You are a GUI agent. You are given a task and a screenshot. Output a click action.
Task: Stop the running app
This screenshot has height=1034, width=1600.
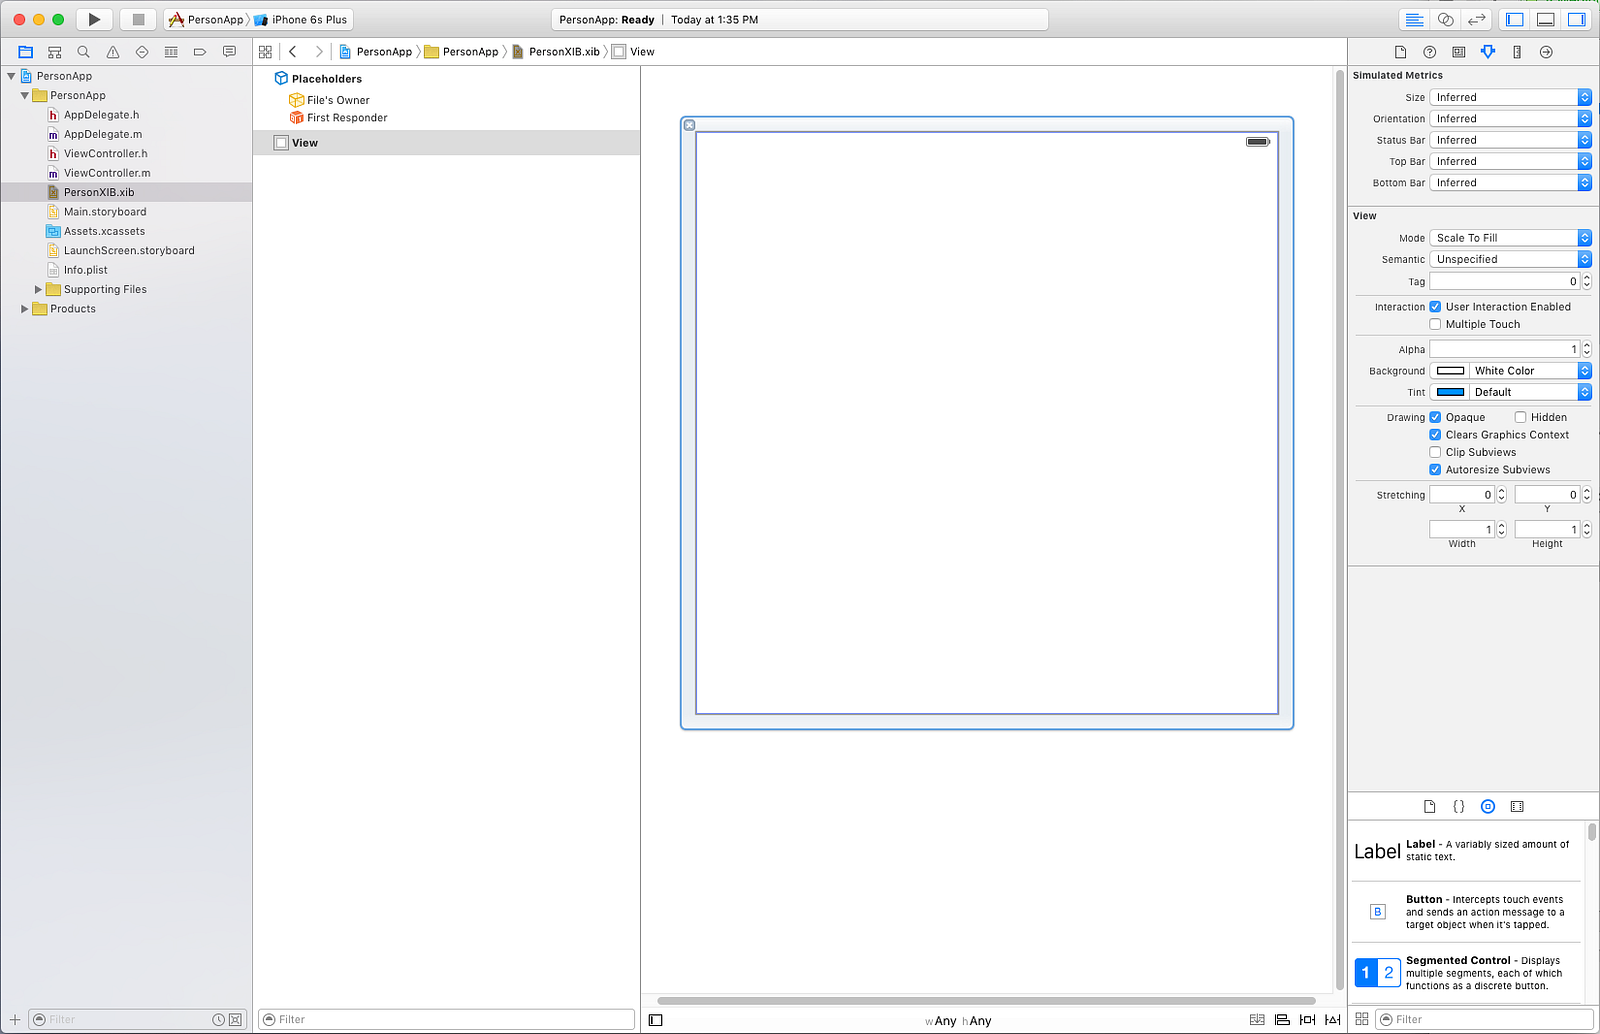pos(138,19)
